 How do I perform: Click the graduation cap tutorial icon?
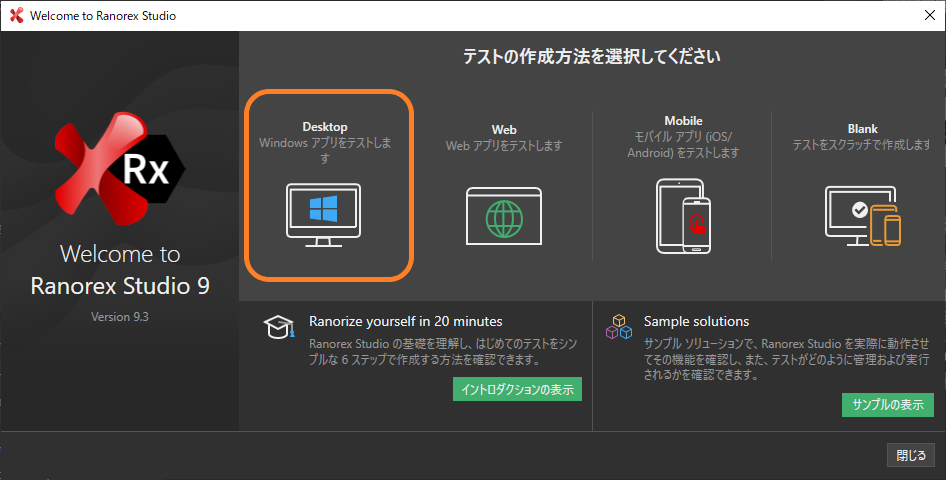(279, 327)
